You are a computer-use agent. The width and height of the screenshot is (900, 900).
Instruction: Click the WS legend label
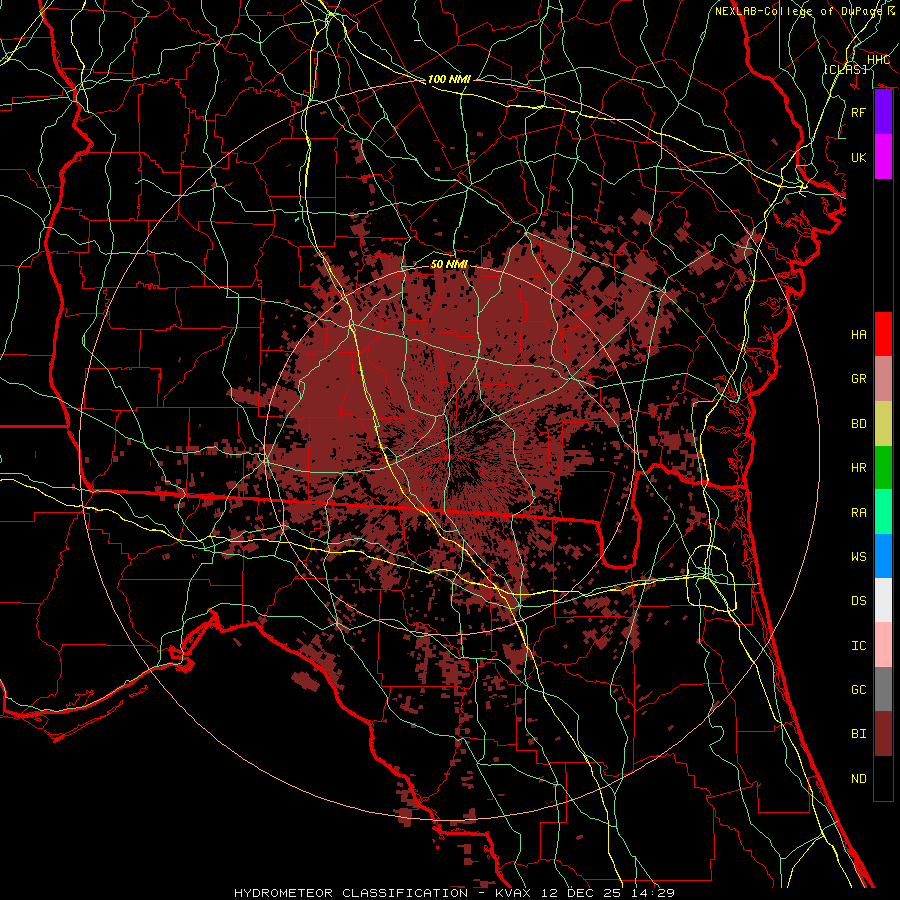859,557
